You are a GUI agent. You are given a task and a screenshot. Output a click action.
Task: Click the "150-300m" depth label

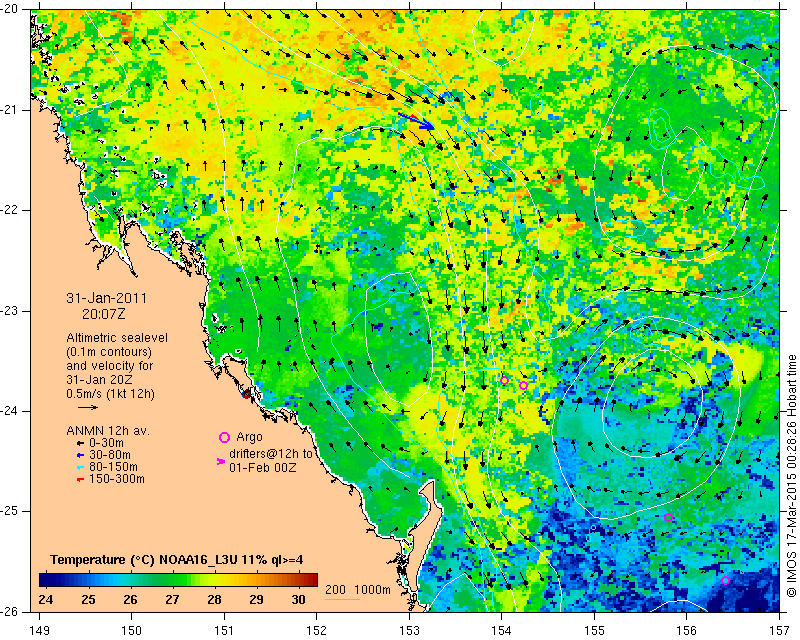click(117, 479)
